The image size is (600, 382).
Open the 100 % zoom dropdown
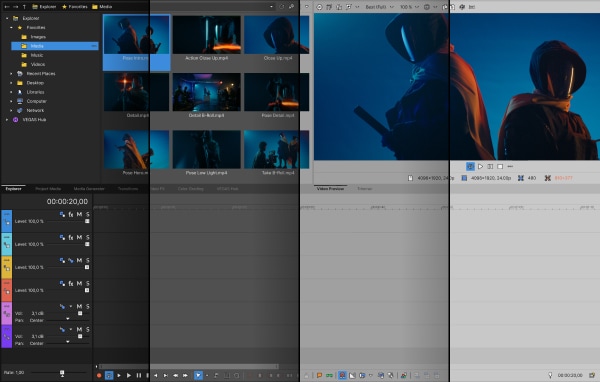[x=409, y=7]
